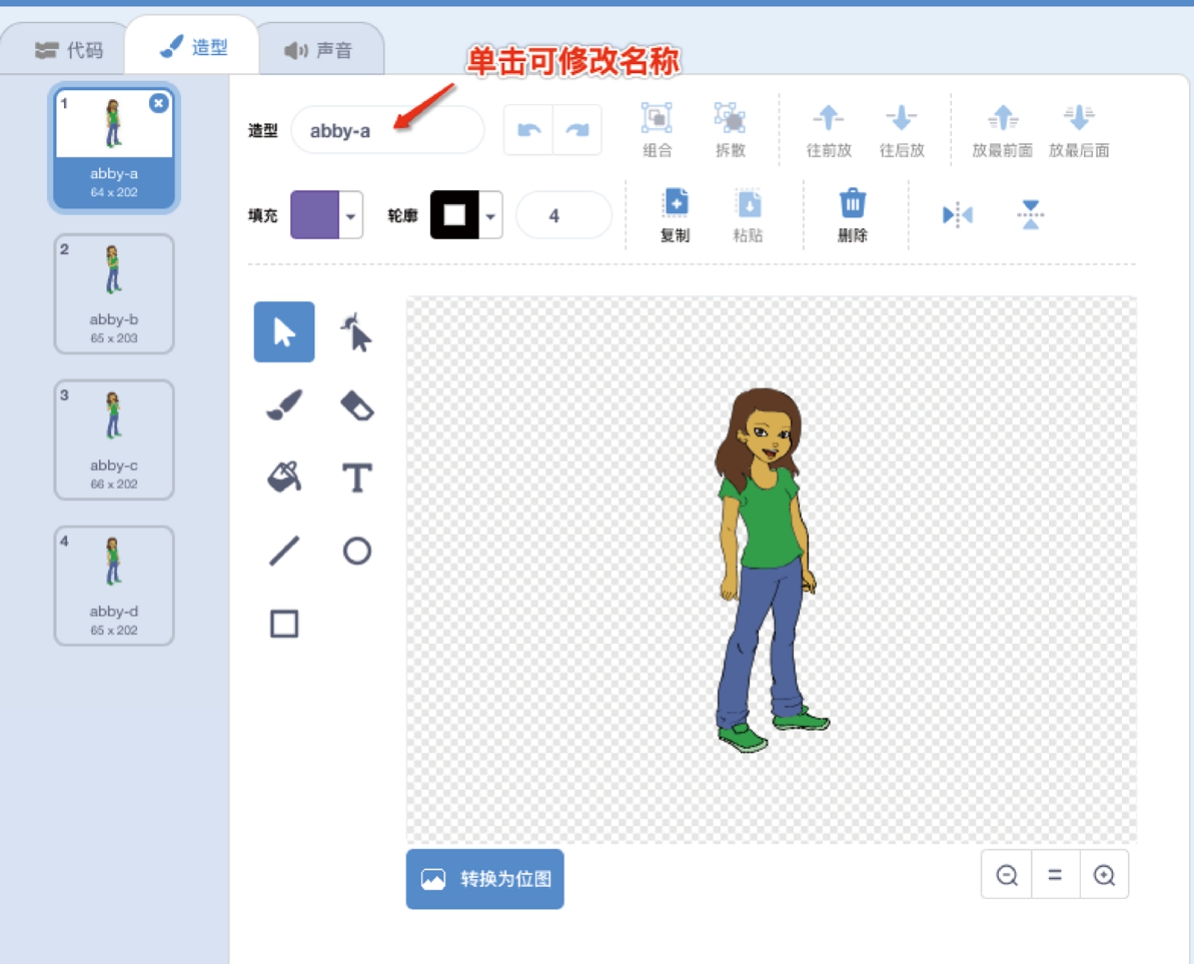Switch to the 代码 tab
The image size is (1194, 964).
point(69,50)
